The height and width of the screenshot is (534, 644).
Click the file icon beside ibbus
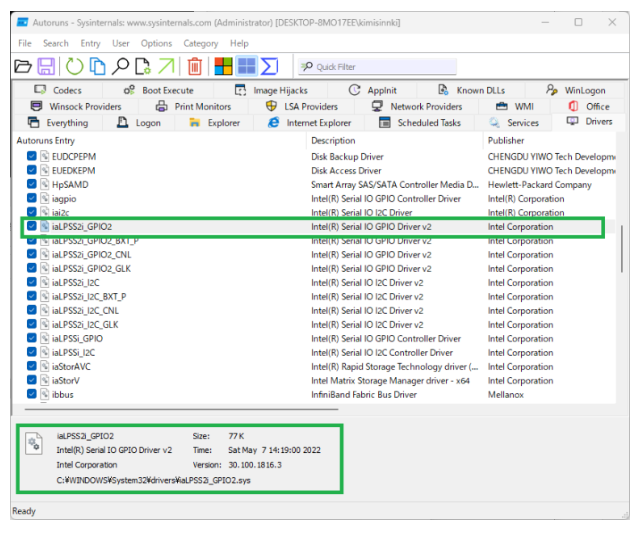pyautogui.click(x=45, y=394)
